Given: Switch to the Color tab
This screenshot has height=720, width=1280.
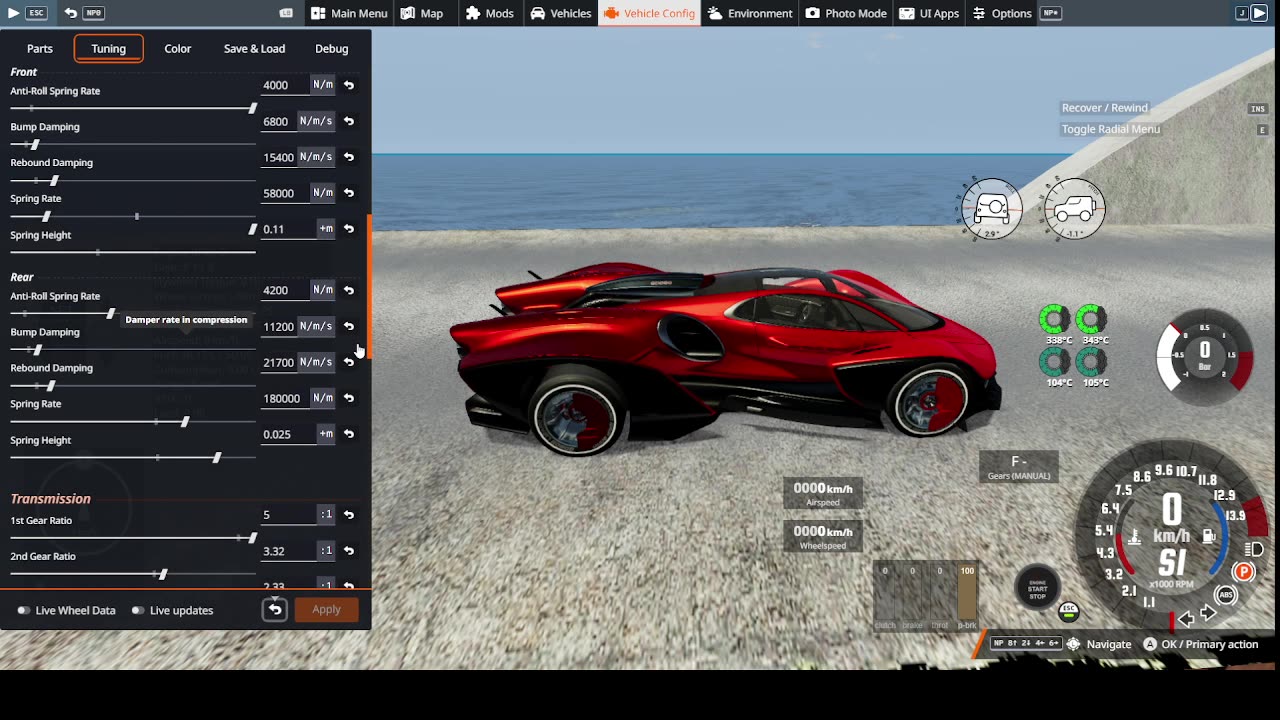Looking at the screenshot, I should pos(178,48).
